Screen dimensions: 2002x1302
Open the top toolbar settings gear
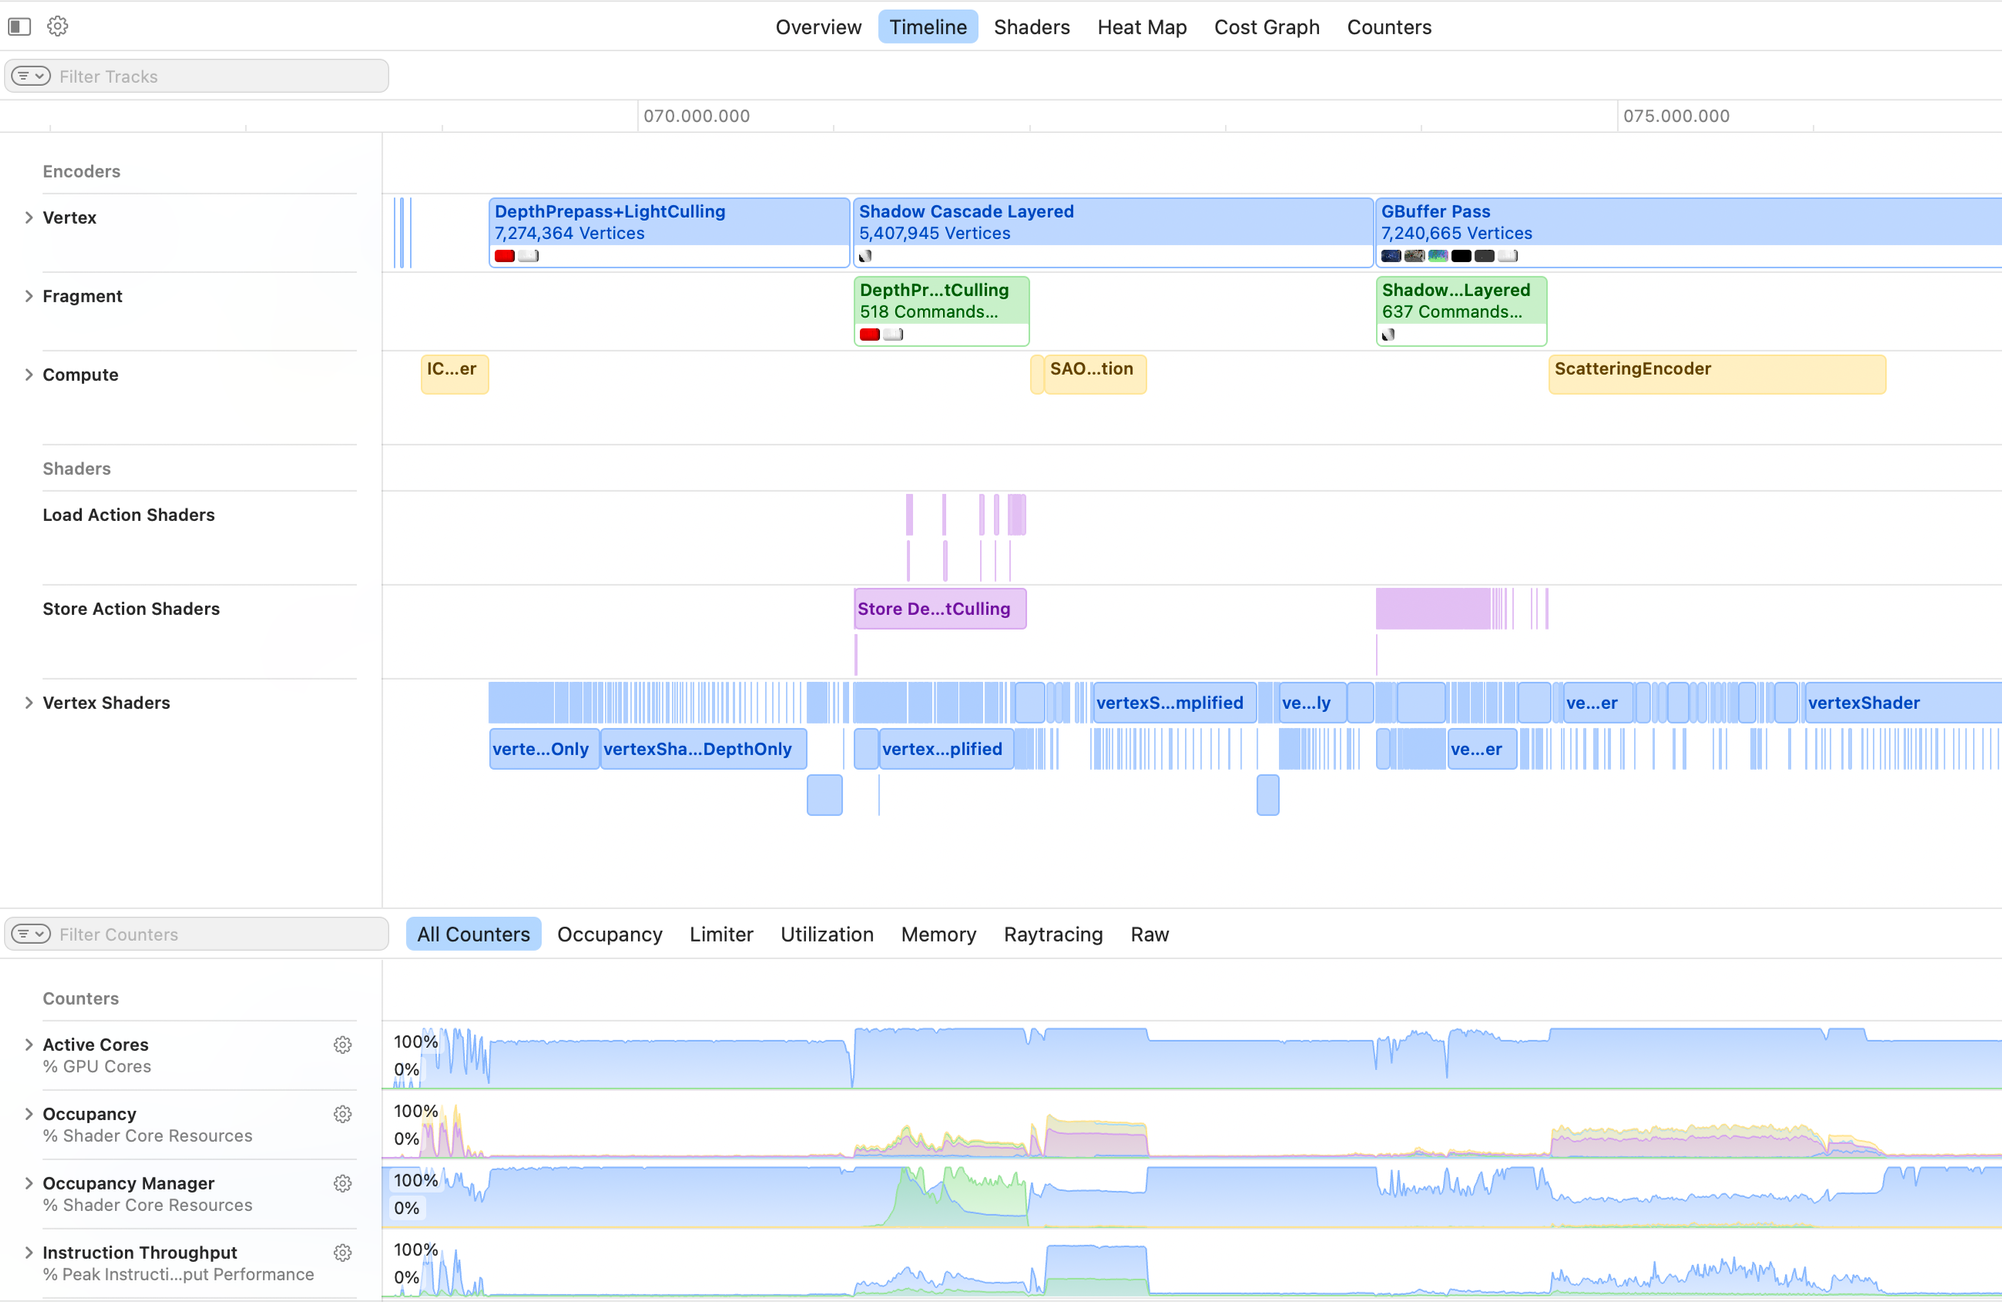point(58,26)
